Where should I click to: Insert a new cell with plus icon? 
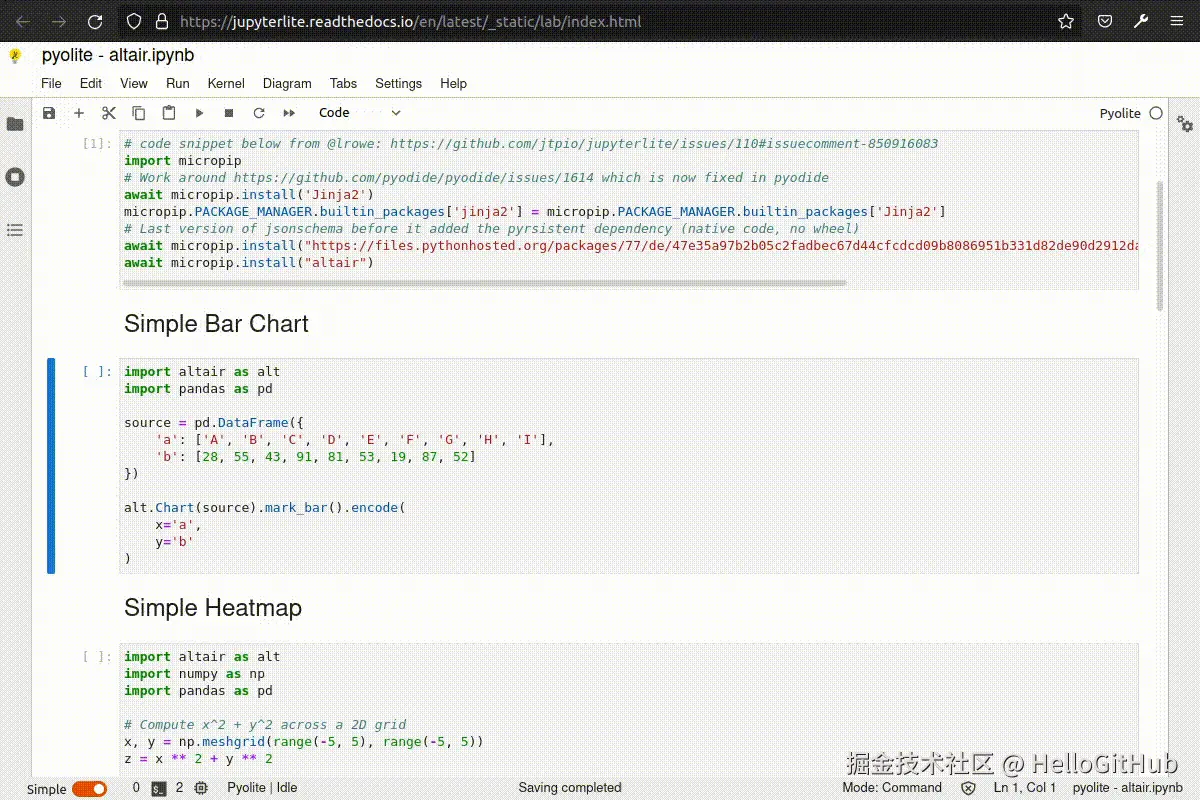79,113
